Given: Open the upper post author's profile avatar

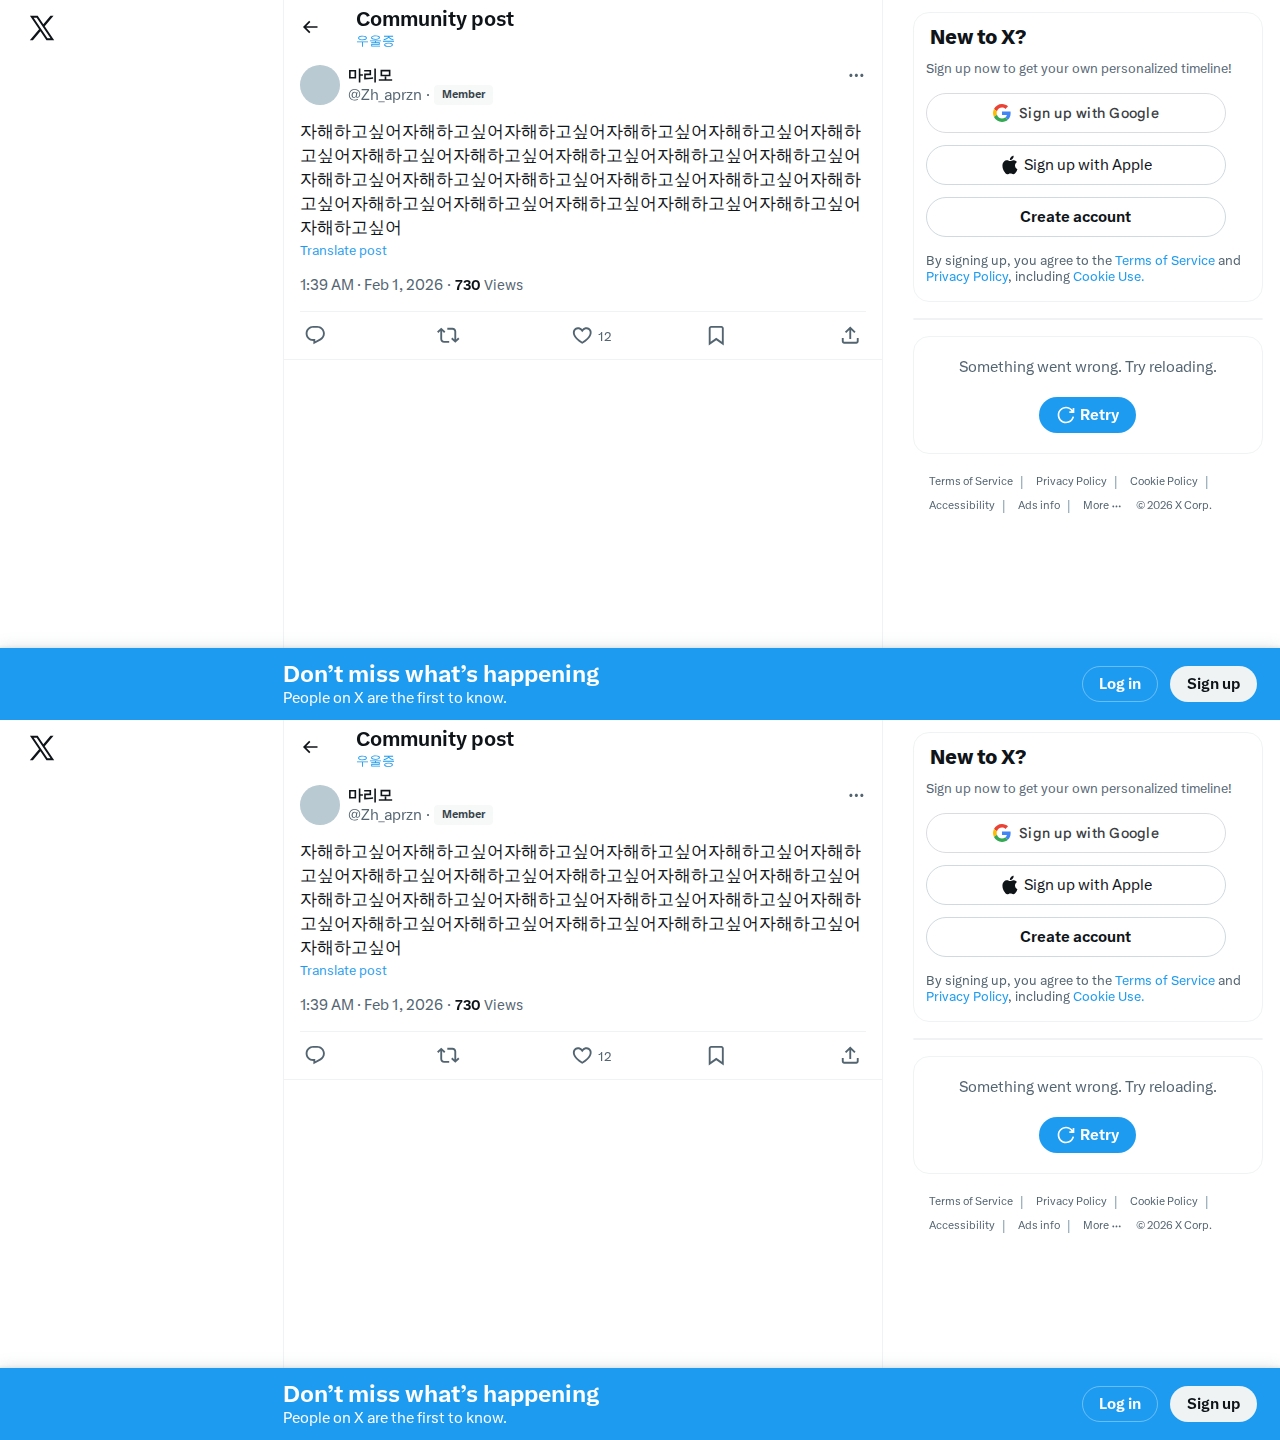Looking at the screenshot, I should tap(320, 85).
